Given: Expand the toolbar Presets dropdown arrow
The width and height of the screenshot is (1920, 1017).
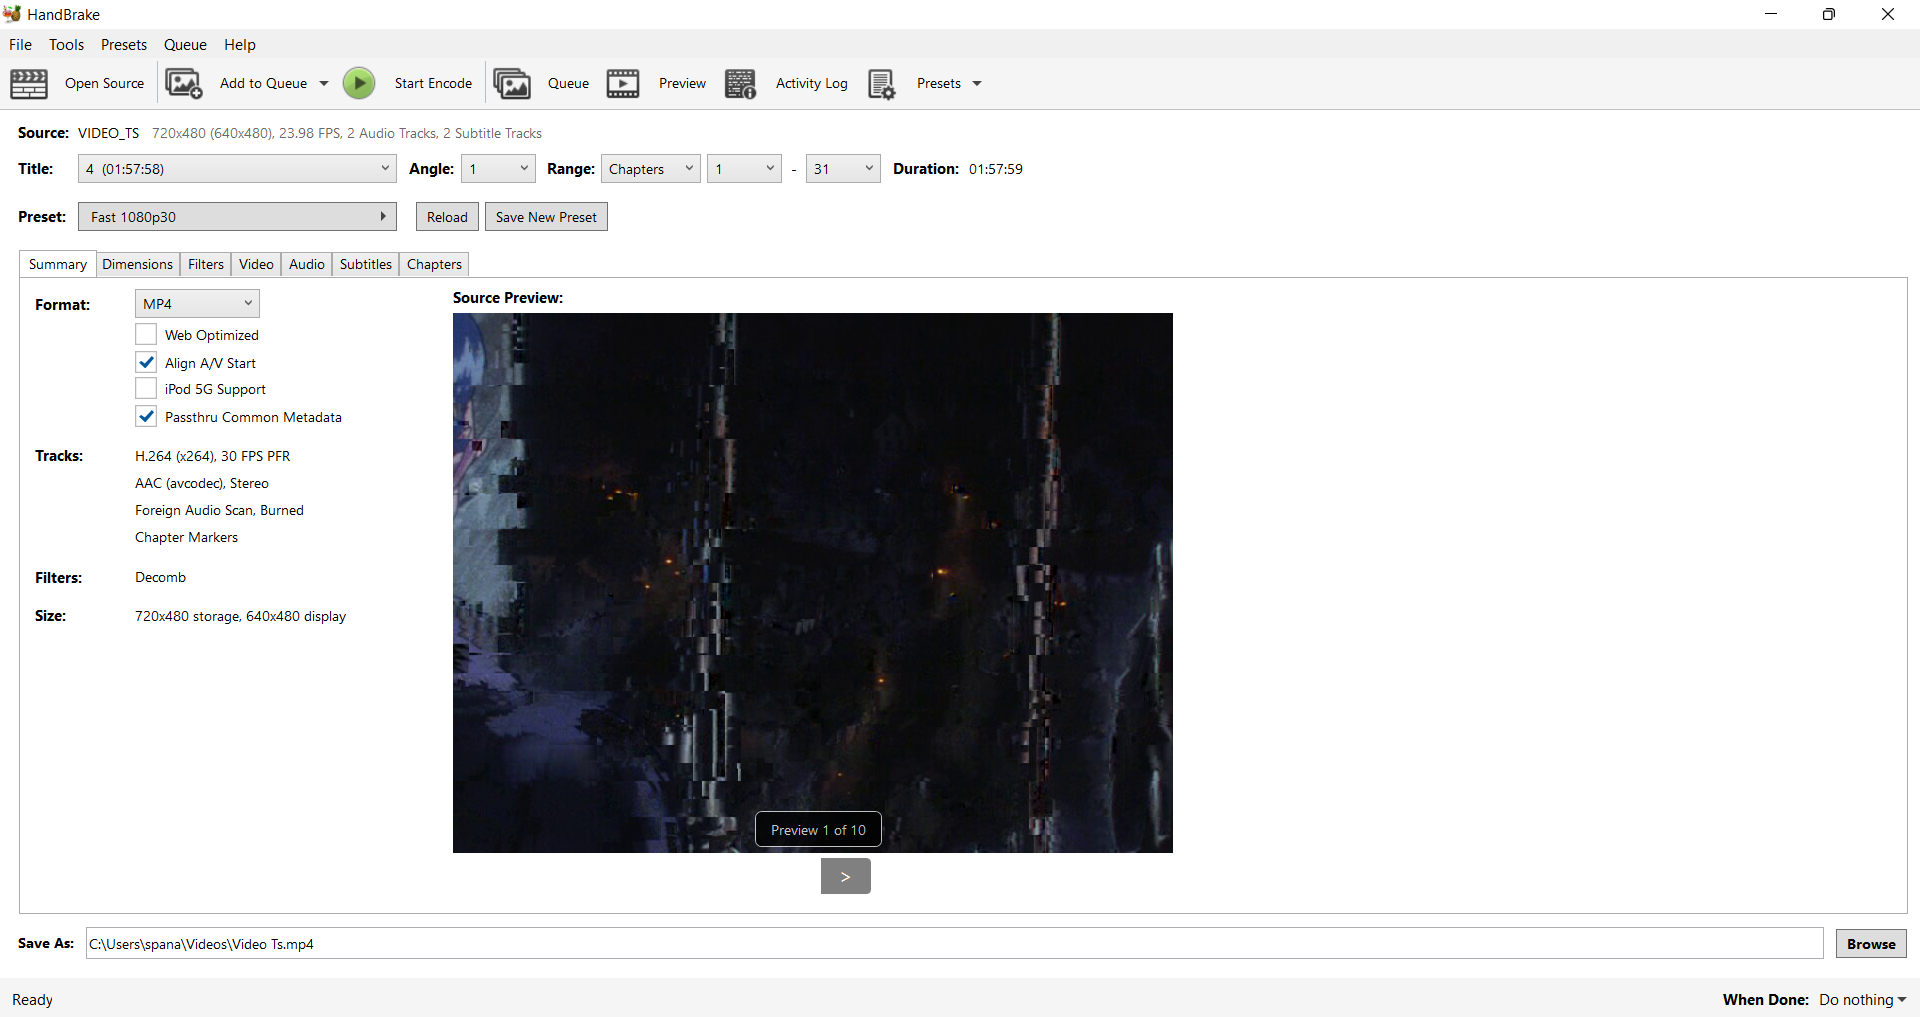Looking at the screenshot, I should coord(977,84).
